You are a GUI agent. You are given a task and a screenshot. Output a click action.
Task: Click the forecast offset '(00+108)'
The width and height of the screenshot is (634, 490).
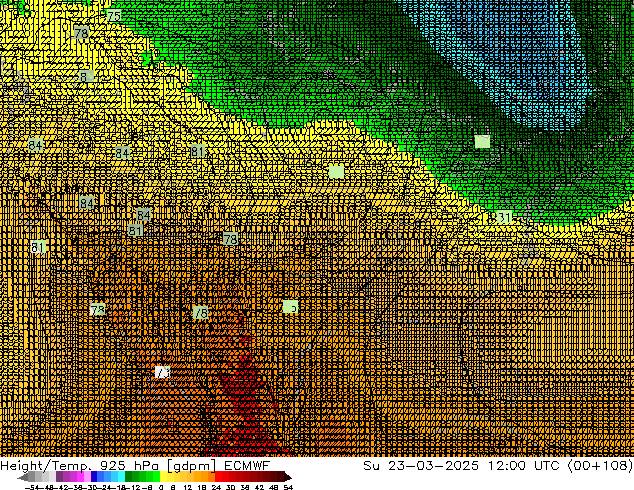[x=600, y=465]
